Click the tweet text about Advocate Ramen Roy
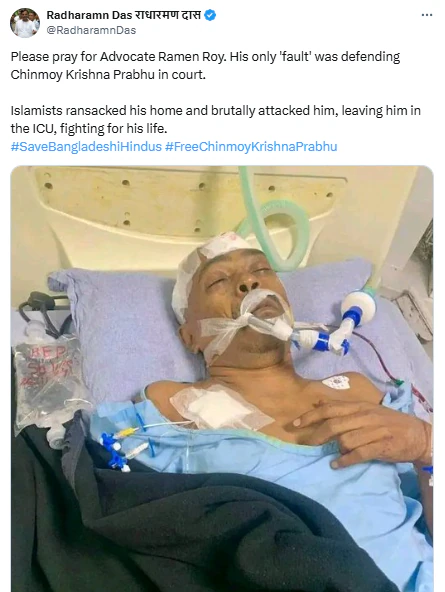This screenshot has height=592, width=445. pos(205,65)
